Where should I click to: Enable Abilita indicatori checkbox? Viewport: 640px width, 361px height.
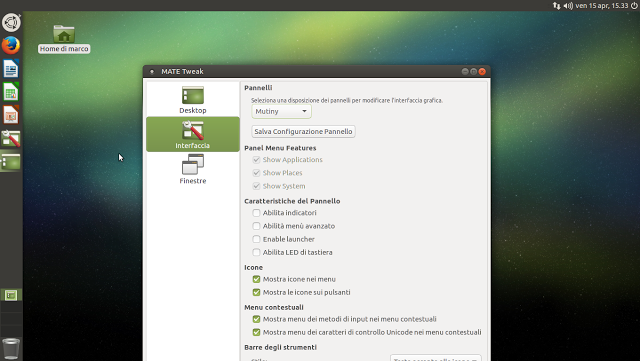click(x=256, y=213)
